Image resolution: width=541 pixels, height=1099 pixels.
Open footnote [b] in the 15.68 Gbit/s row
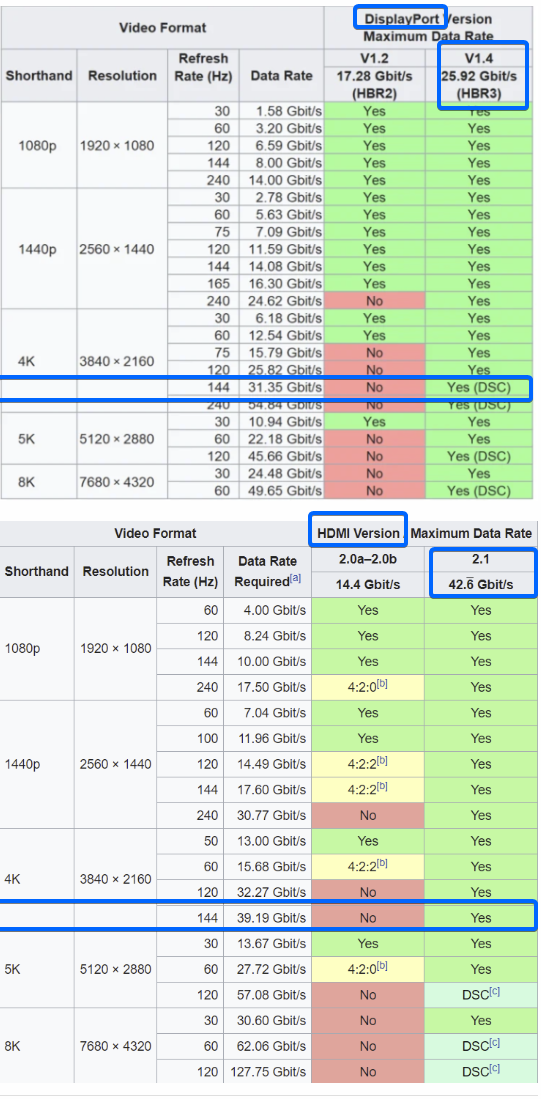click(382, 863)
